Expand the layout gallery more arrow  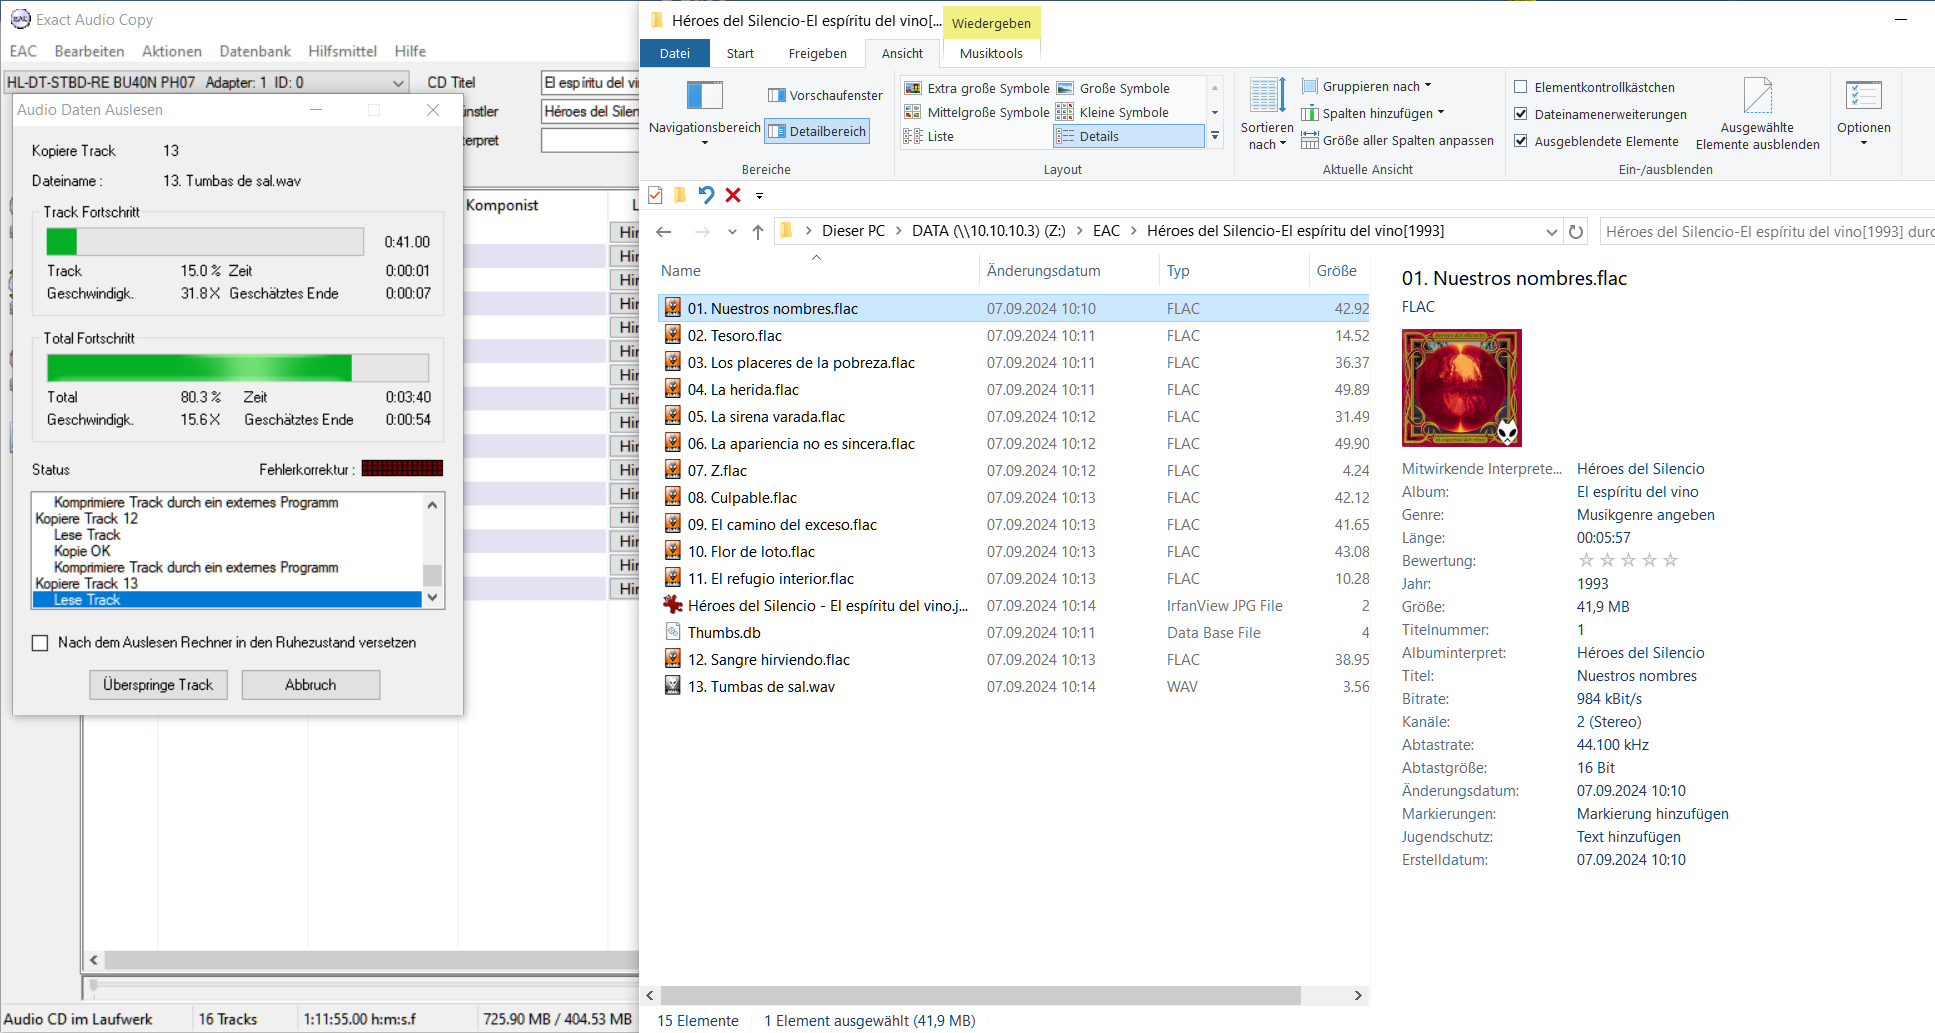point(1215,136)
